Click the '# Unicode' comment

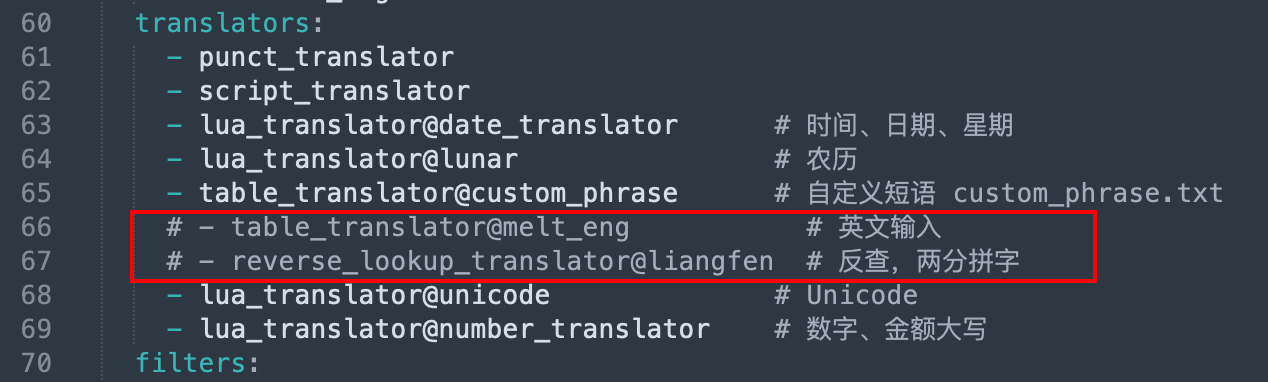click(x=846, y=295)
